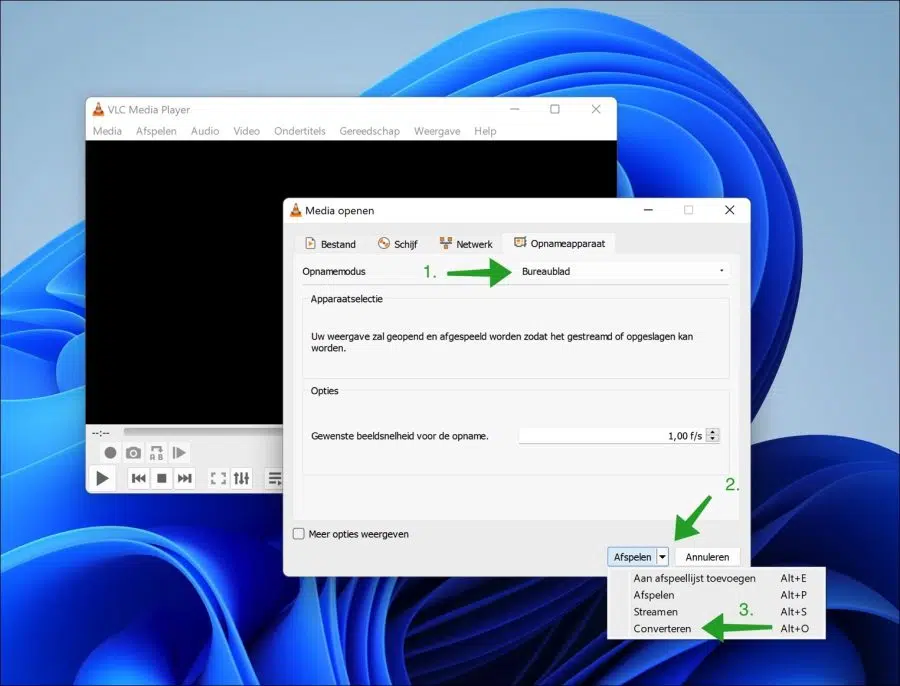Click the elapsed time display --:--
The width and height of the screenshot is (900, 686).
coord(101,433)
